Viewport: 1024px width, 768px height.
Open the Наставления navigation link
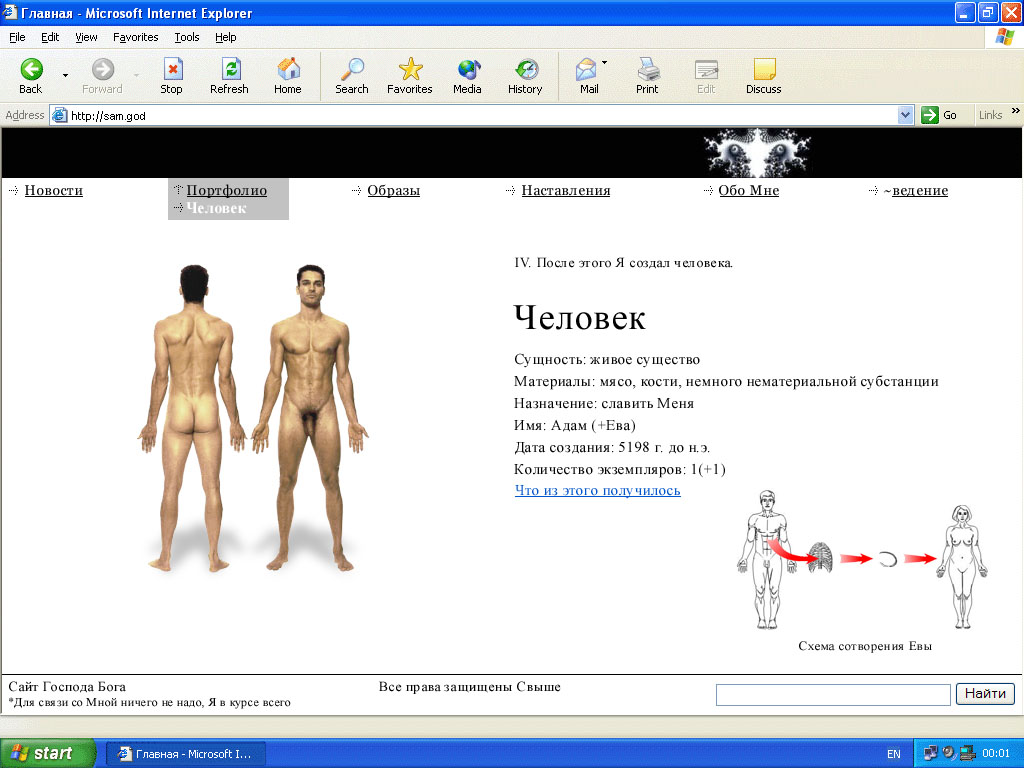click(565, 191)
